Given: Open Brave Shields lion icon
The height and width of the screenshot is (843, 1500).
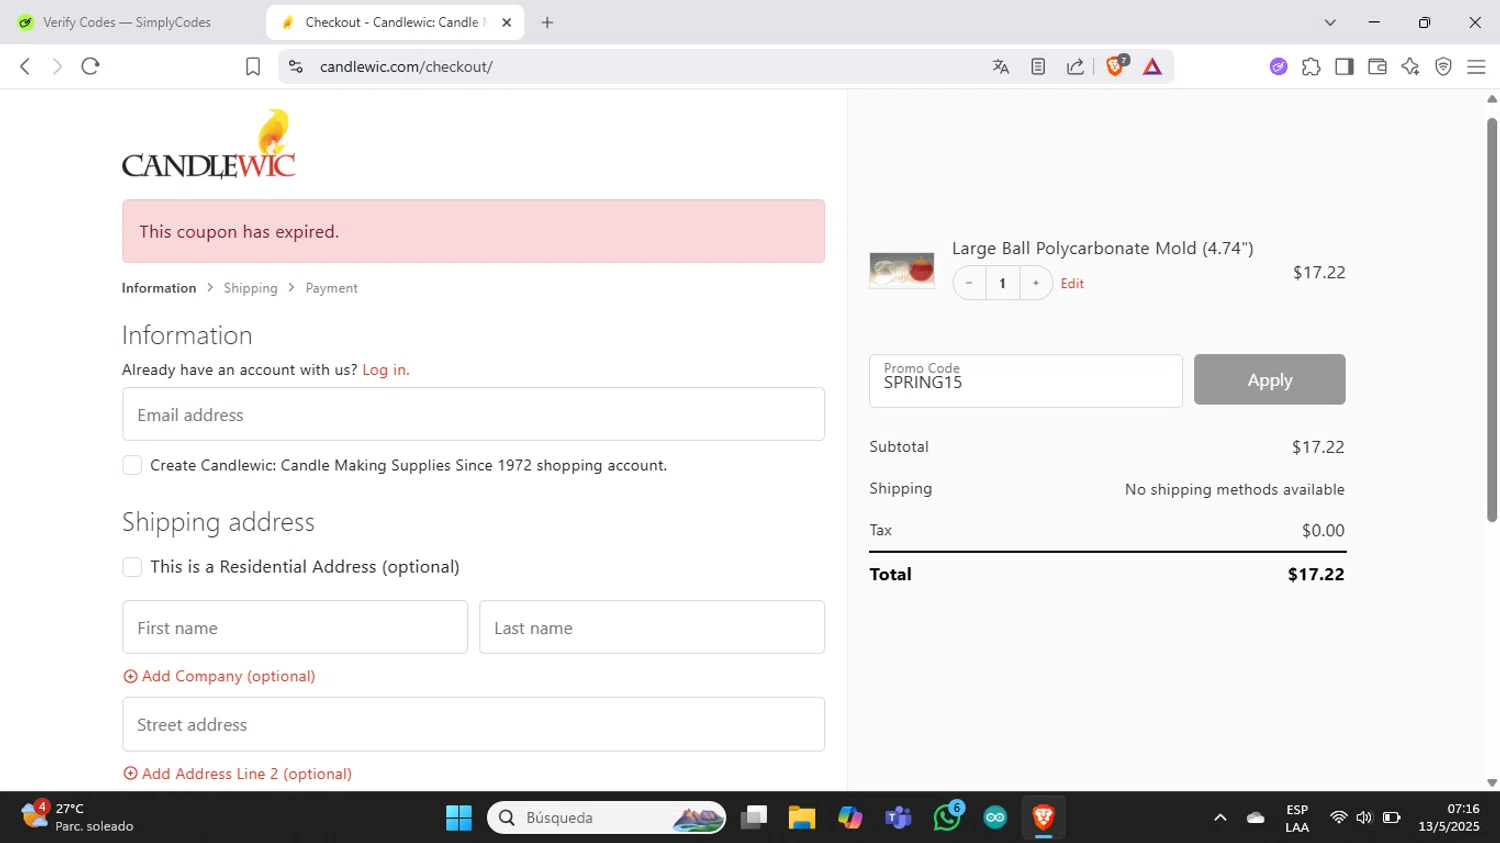Looking at the screenshot, I should 1116,66.
